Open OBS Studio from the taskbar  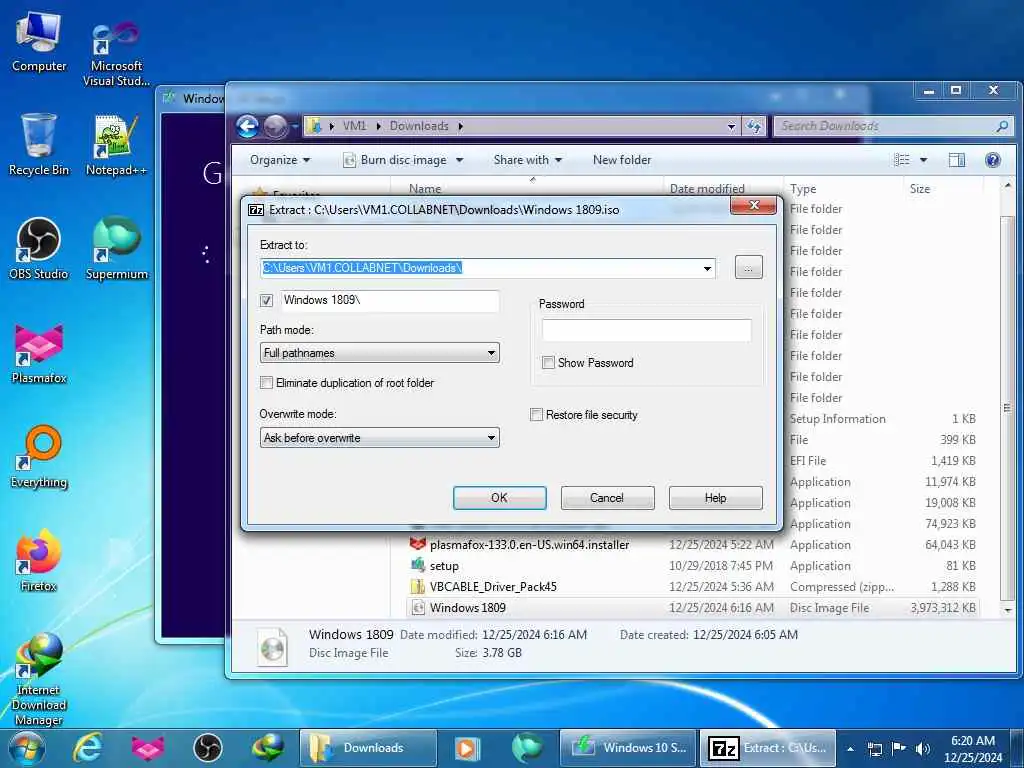pyautogui.click(x=208, y=748)
